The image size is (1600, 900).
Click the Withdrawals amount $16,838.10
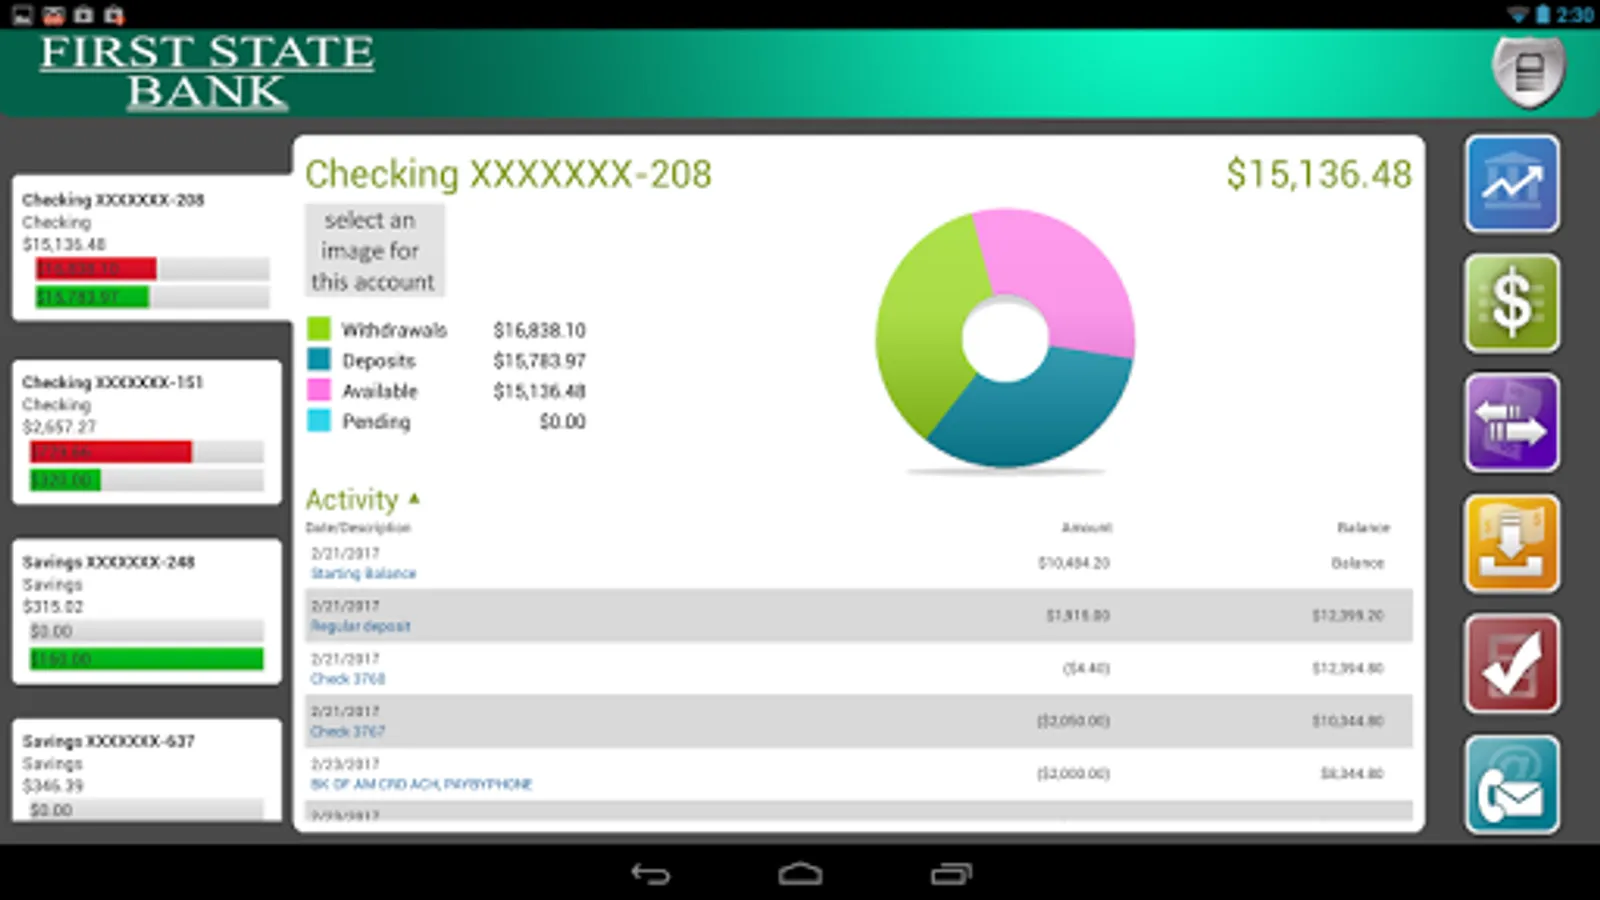539,330
